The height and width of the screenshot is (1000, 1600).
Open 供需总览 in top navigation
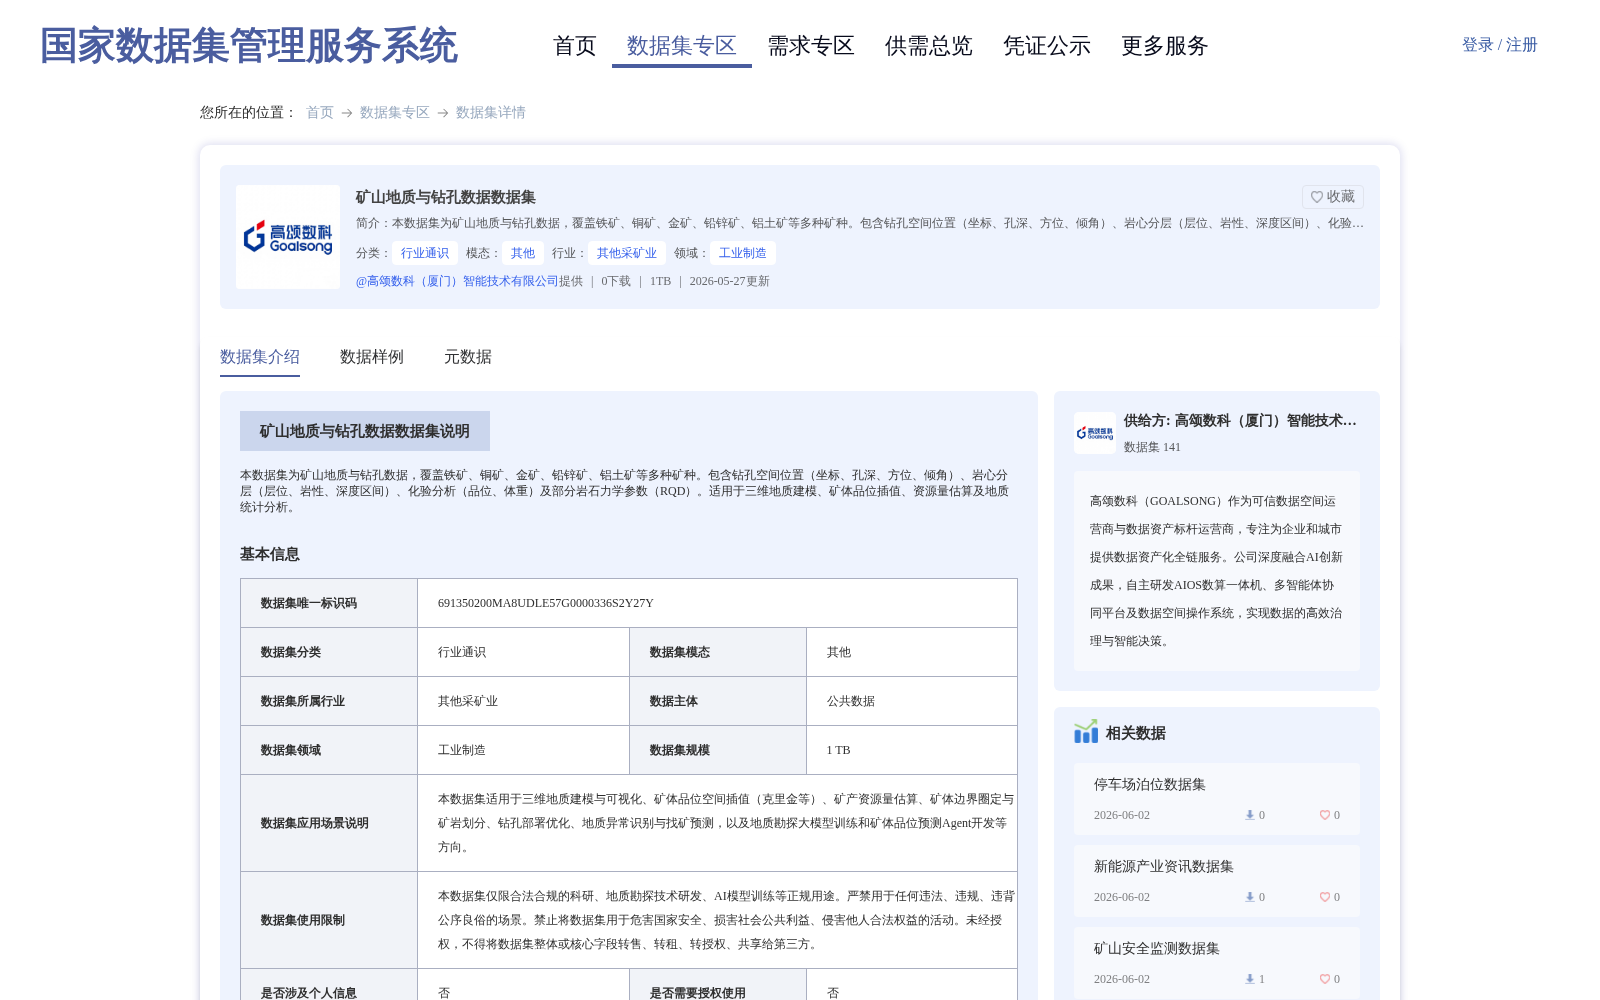929,46
